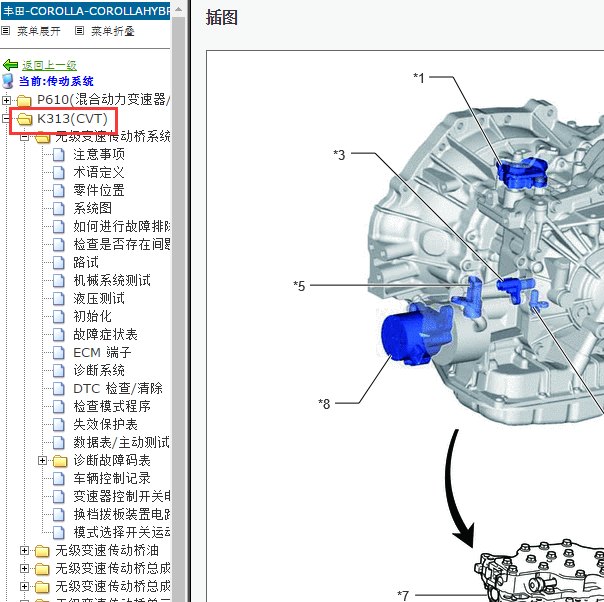
Task: Open the 检查是否存在间歇性故障 page
Action: click(x=121, y=244)
